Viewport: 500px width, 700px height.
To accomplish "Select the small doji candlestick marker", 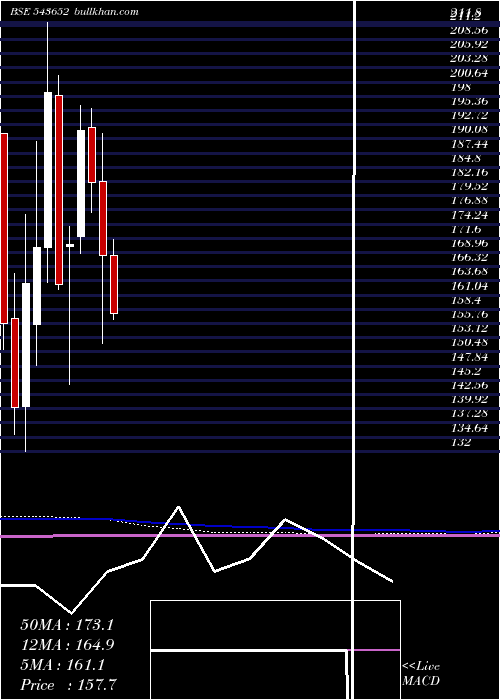I will (x=70, y=245).
